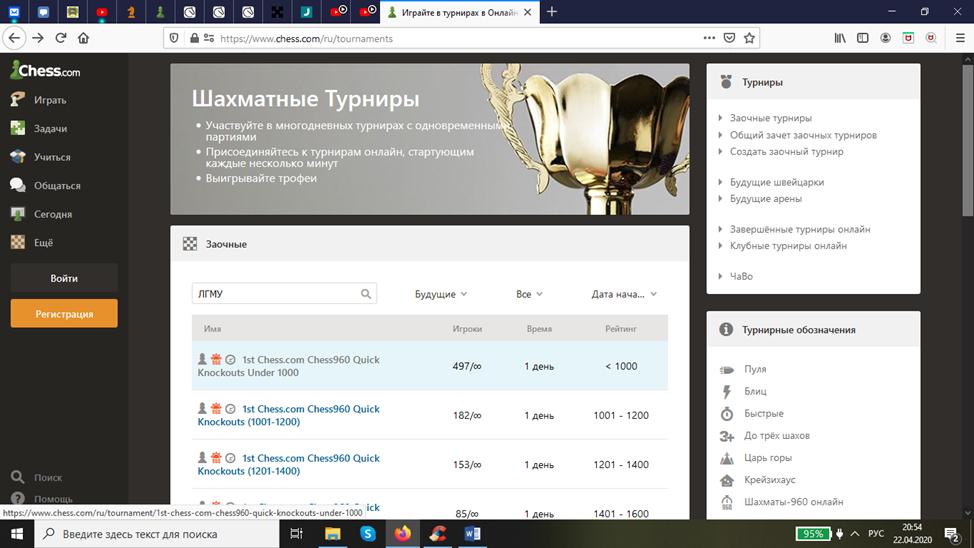Open Будущие швейцарки link

[x=776, y=182]
